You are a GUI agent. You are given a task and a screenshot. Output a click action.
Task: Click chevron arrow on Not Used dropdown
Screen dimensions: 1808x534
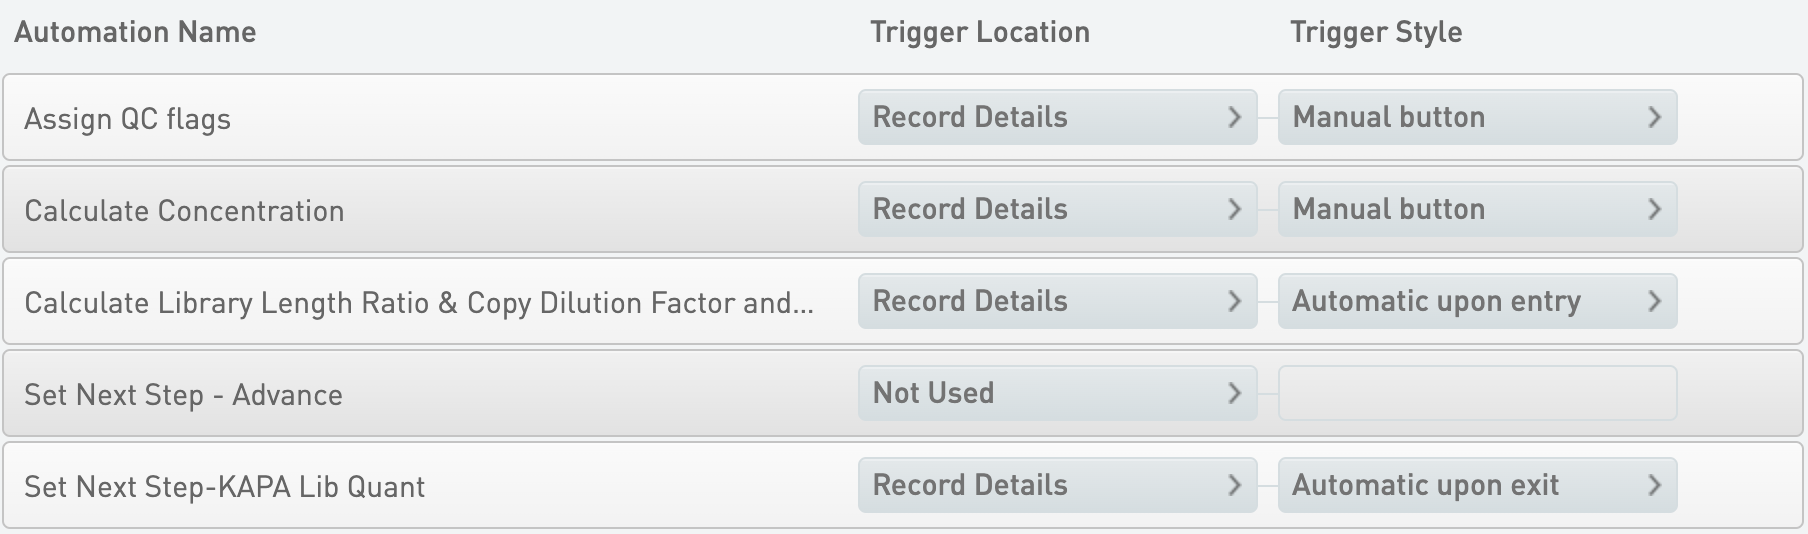(1234, 393)
